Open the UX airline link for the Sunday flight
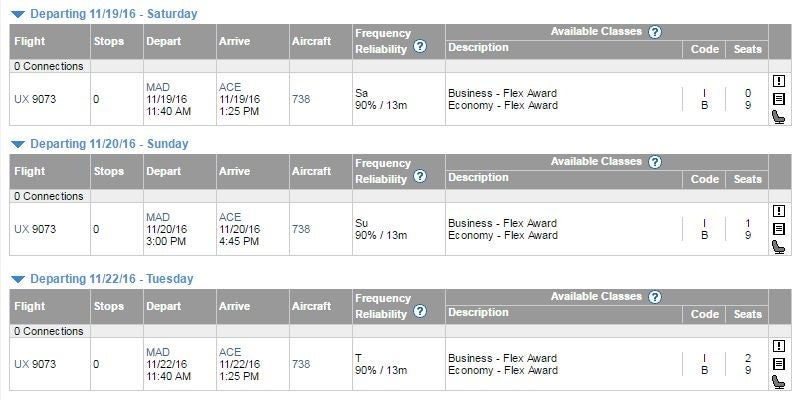The height and width of the screenshot is (400, 800). click(x=21, y=229)
